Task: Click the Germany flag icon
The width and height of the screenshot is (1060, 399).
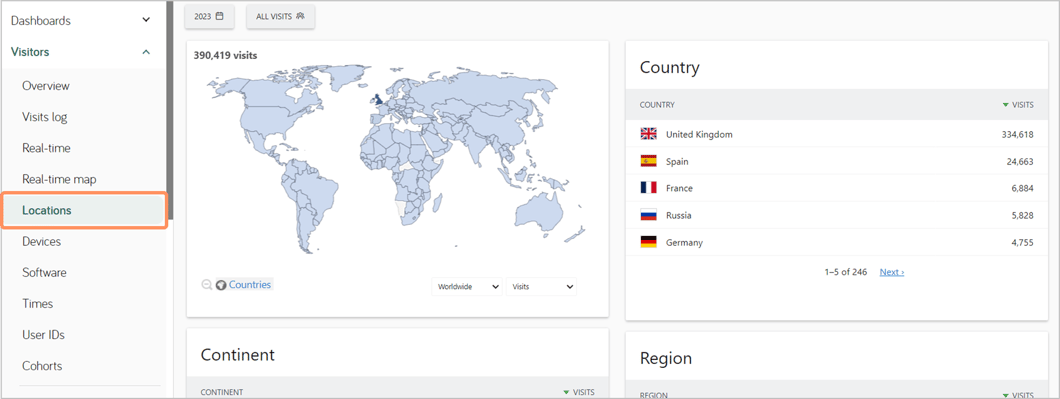Action: pyautogui.click(x=648, y=242)
